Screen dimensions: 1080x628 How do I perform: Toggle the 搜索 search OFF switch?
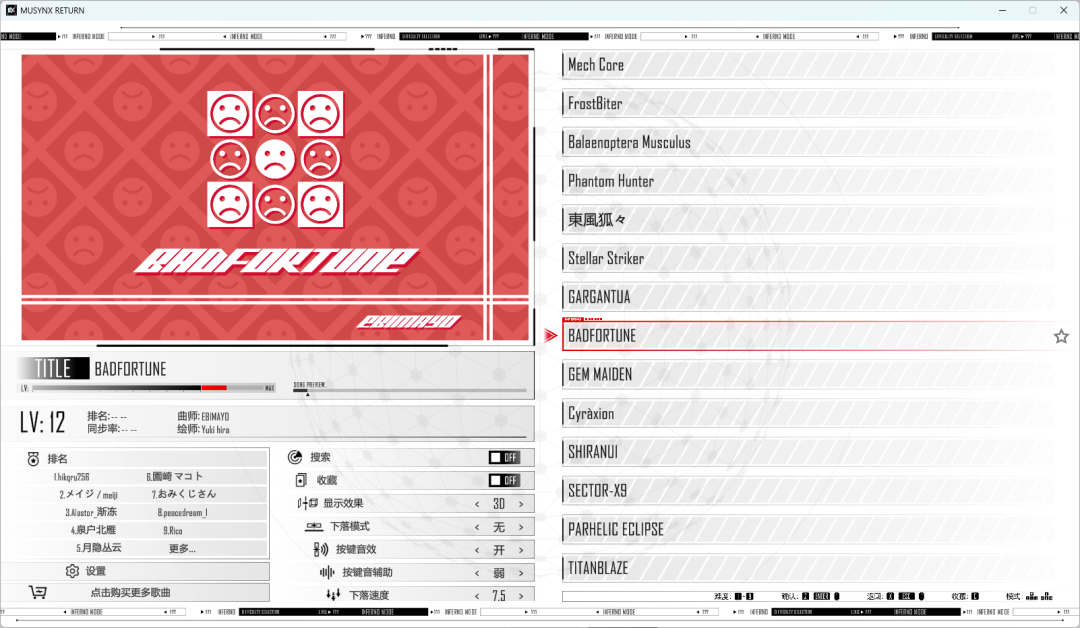504,457
